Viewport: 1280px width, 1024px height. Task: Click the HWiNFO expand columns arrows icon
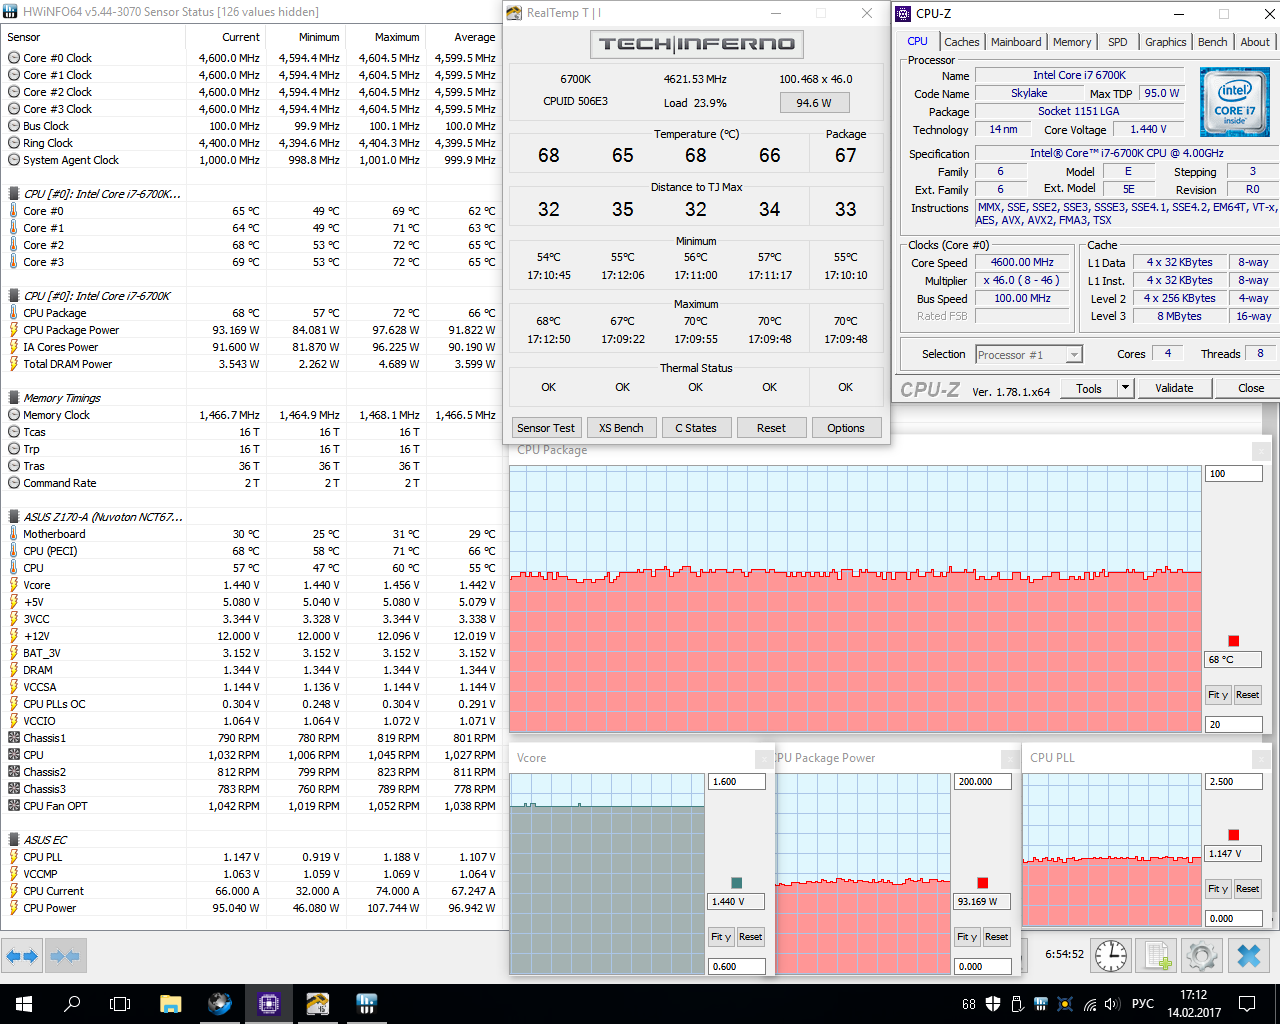pos(22,956)
